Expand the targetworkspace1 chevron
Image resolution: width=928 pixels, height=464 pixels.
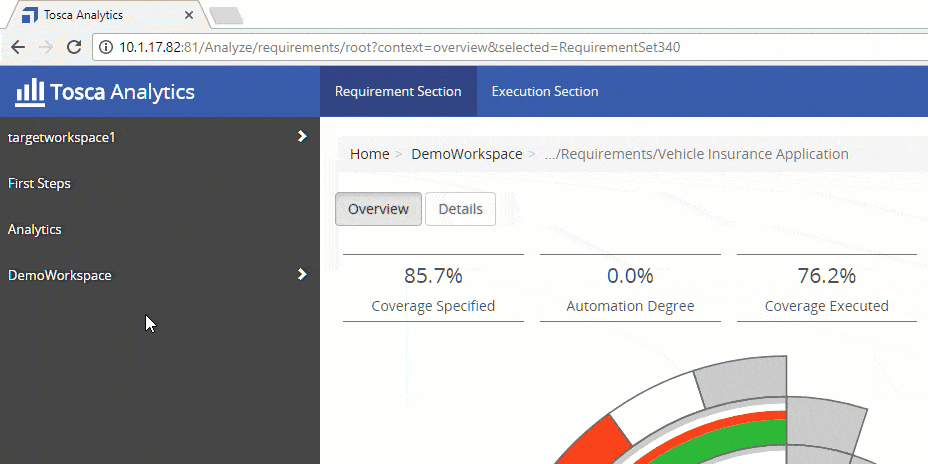(x=302, y=137)
